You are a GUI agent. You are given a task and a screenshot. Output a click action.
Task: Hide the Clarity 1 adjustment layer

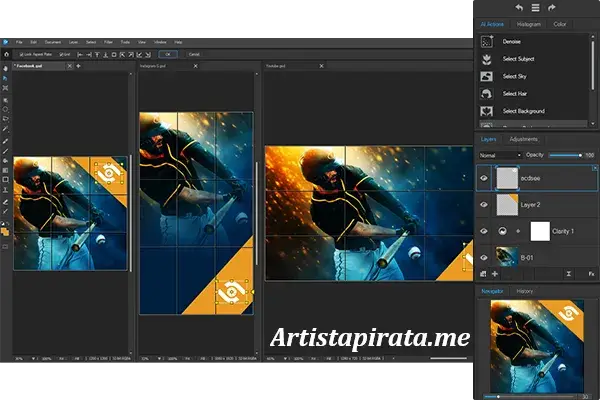click(484, 231)
